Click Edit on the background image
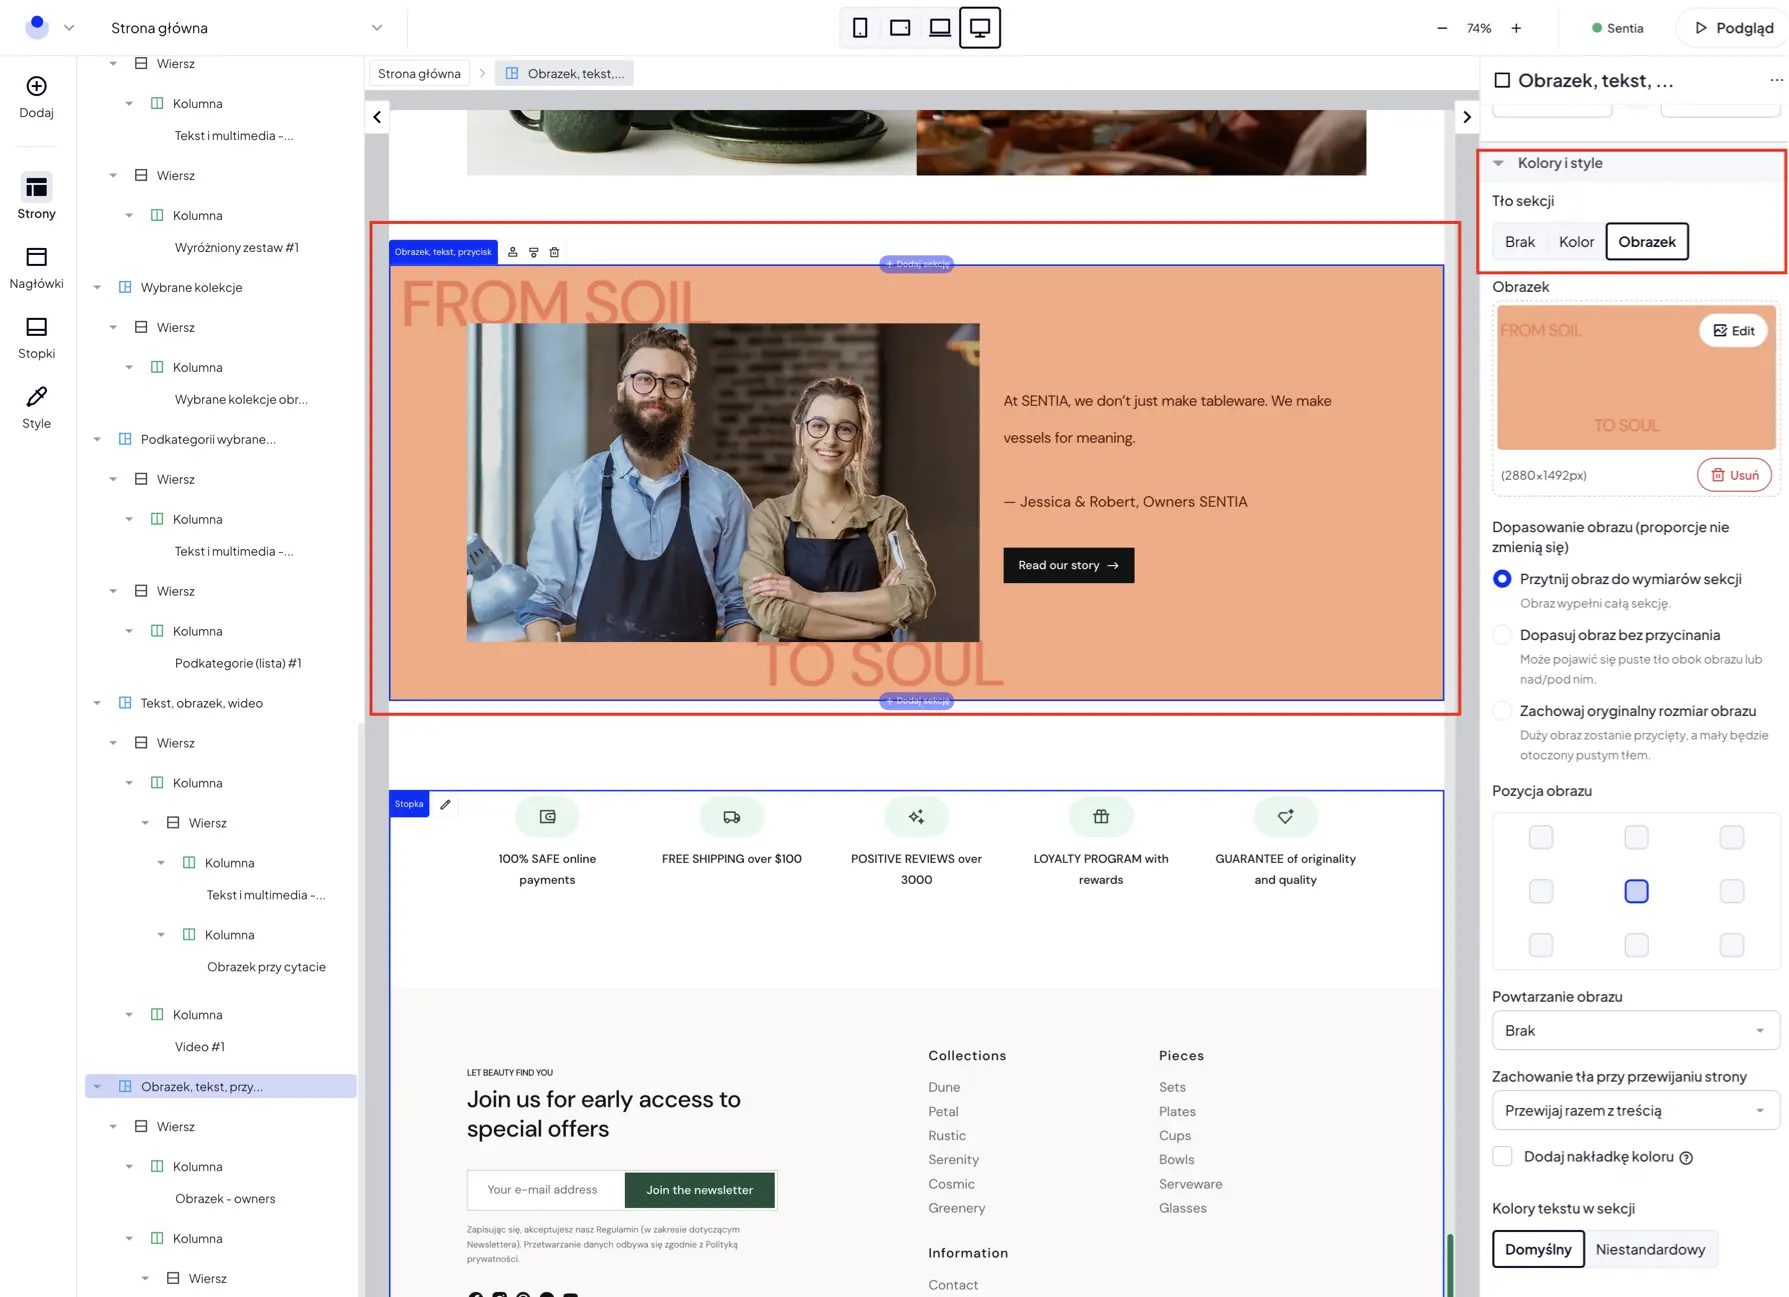This screenshot has width=1789, height=1297. click(x=1734, y=331)
